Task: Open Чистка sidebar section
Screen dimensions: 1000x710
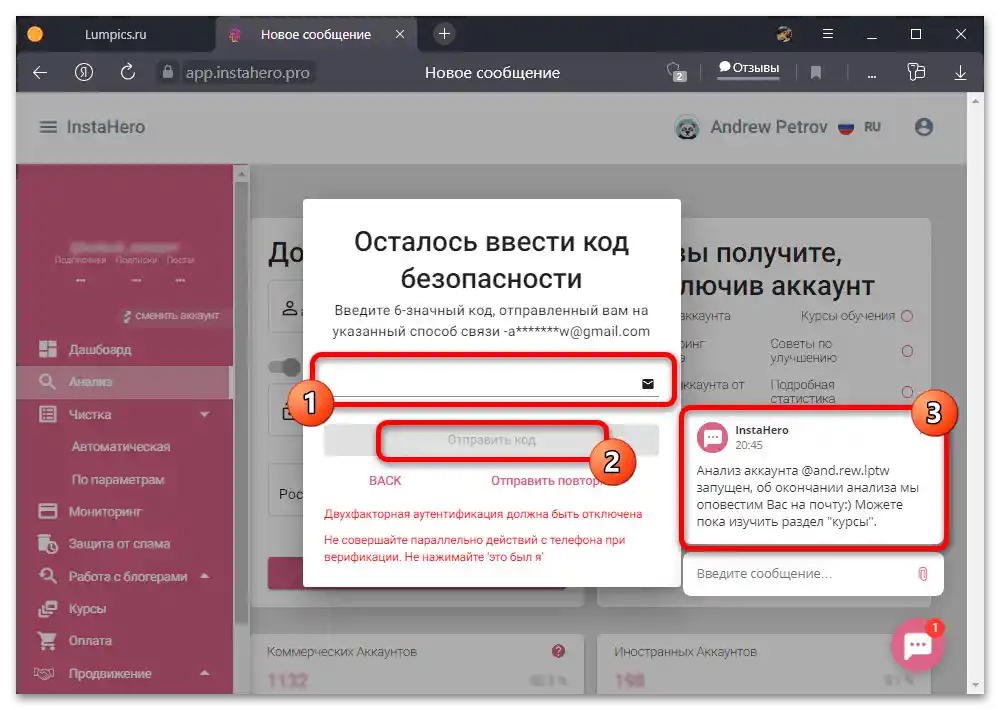Action: (x=89, y=415)
